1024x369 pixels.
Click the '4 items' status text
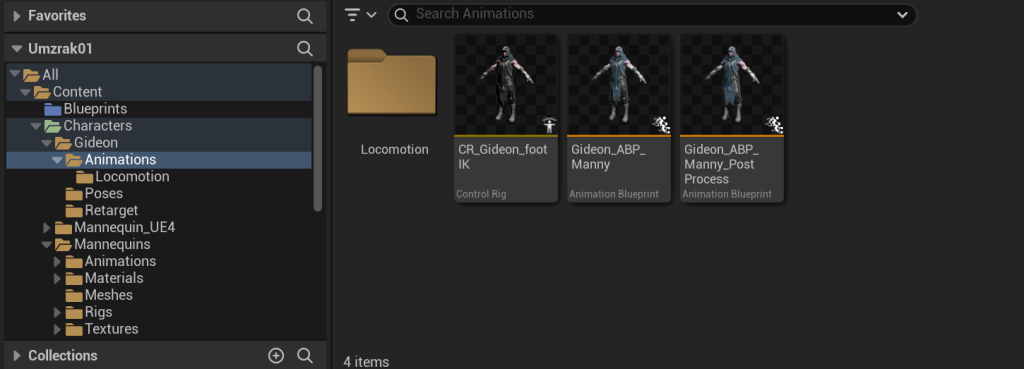(366, 362)
